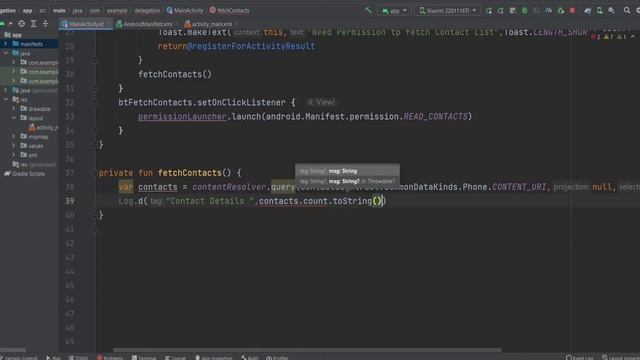Click the fetchContacts() call on line 30
Image resolution: width=640 pixels, height=360 pixels.
click(175, 74)
